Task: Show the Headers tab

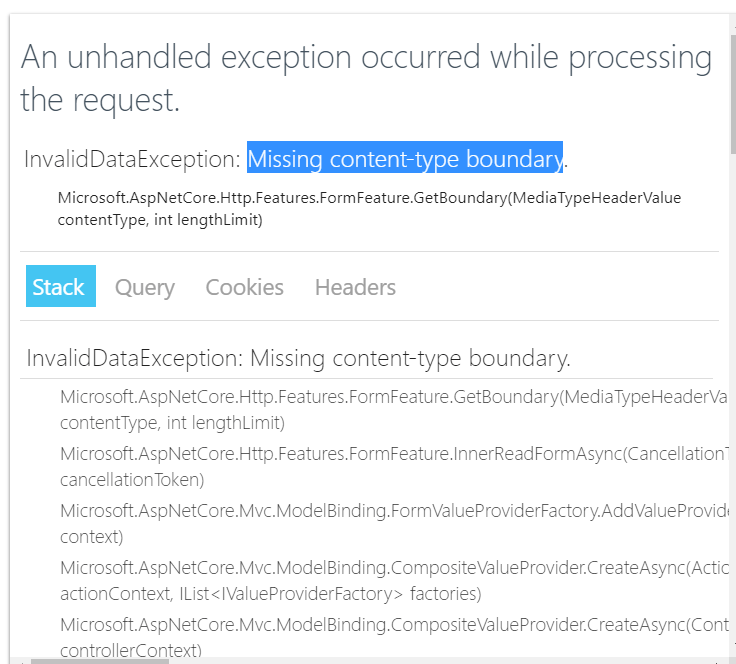Action: 355,287
